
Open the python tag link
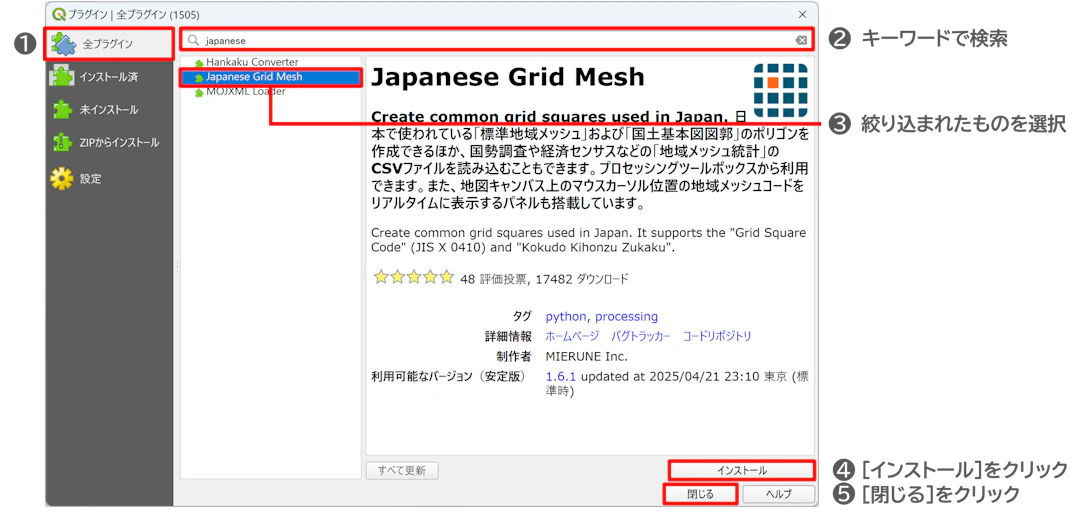pos(566,317)
